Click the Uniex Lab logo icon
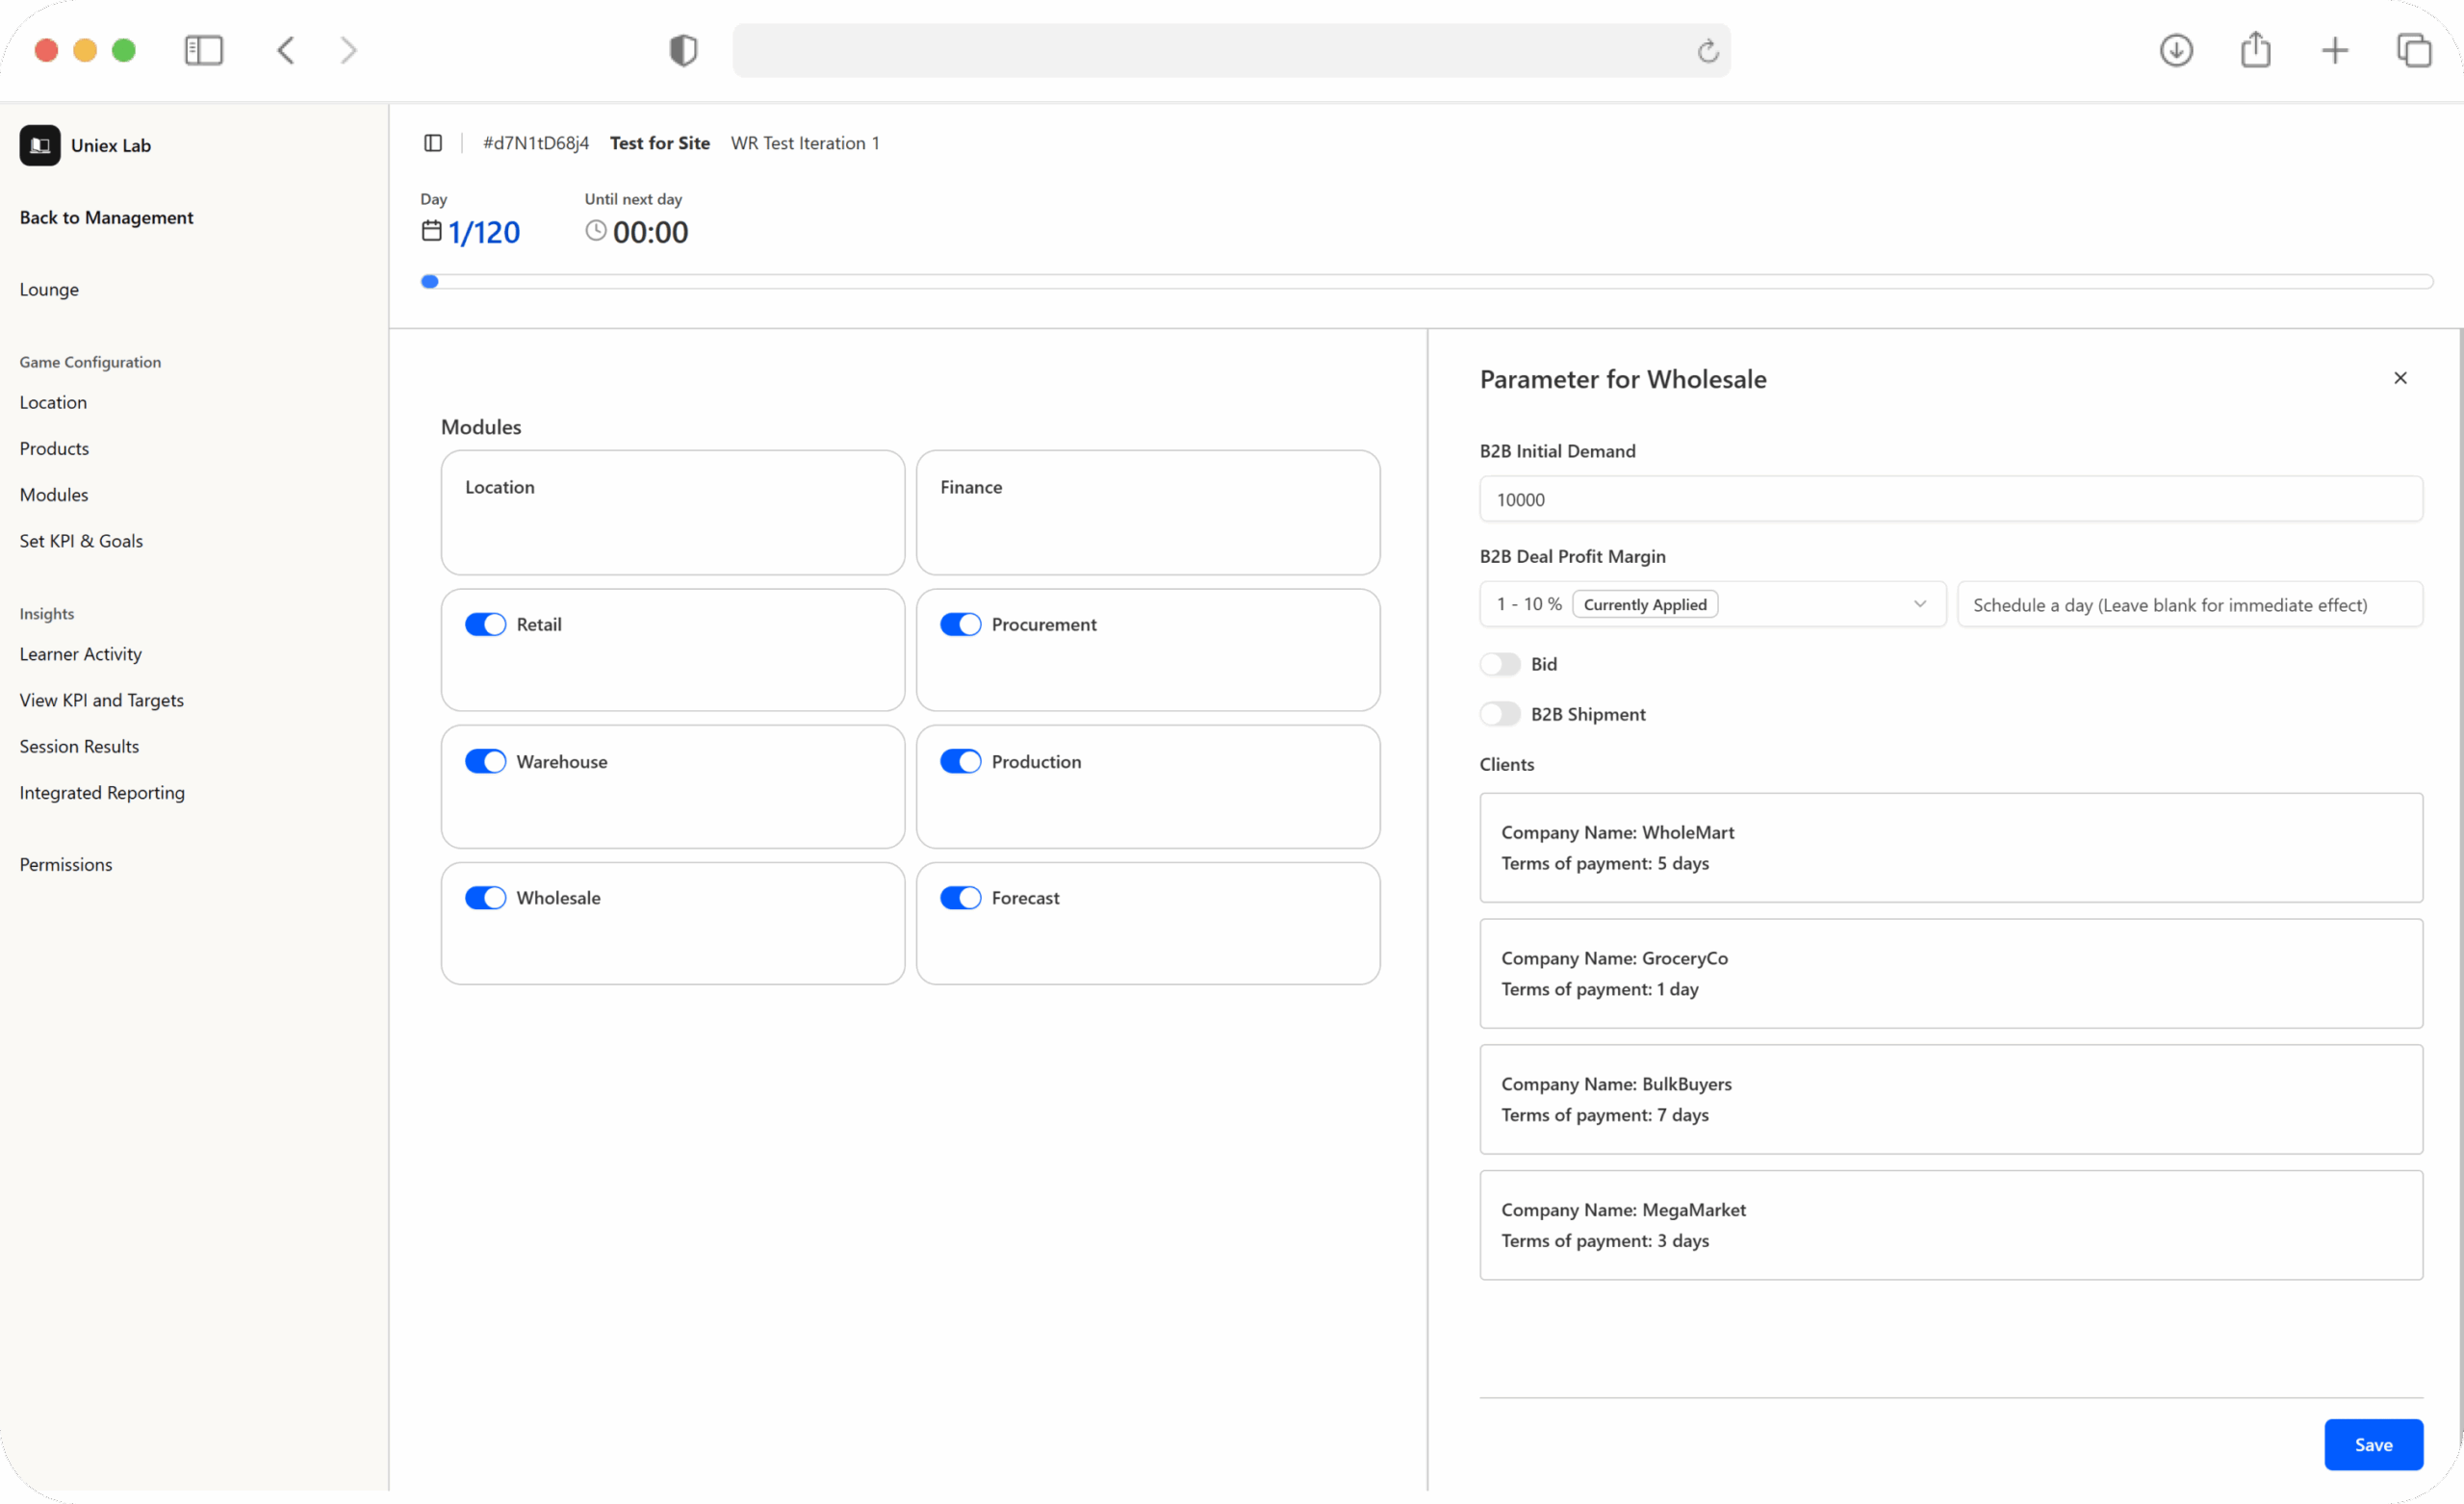Image resolution: width=2464 pixels, height=1504 pixels. [40, 145]
